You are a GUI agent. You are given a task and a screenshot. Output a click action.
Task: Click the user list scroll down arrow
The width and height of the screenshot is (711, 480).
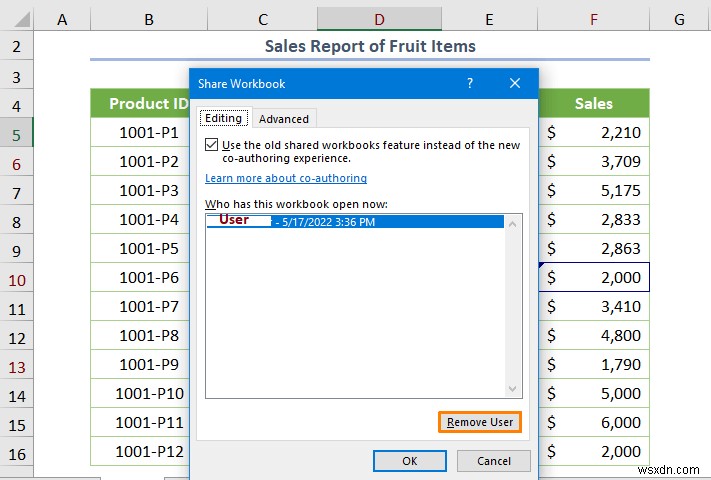(x=513, y=389)
